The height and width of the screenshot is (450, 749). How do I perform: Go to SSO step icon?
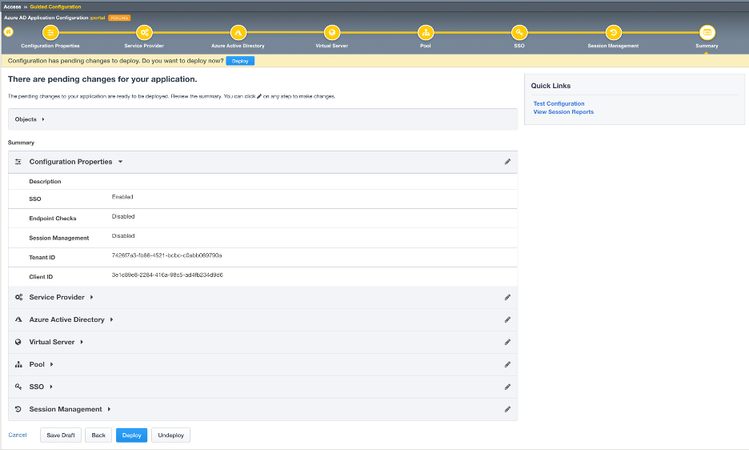point(519,32)
